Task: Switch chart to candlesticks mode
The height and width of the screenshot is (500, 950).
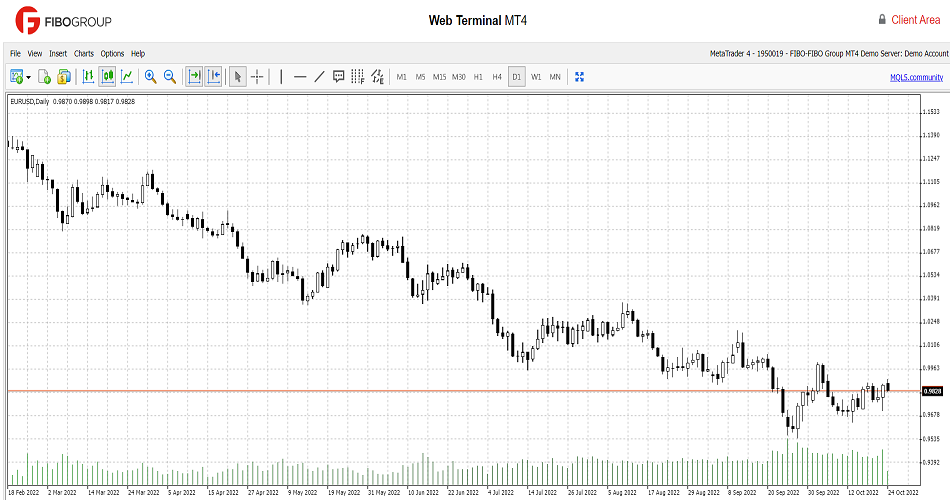Action: click(x=107, y=76)
